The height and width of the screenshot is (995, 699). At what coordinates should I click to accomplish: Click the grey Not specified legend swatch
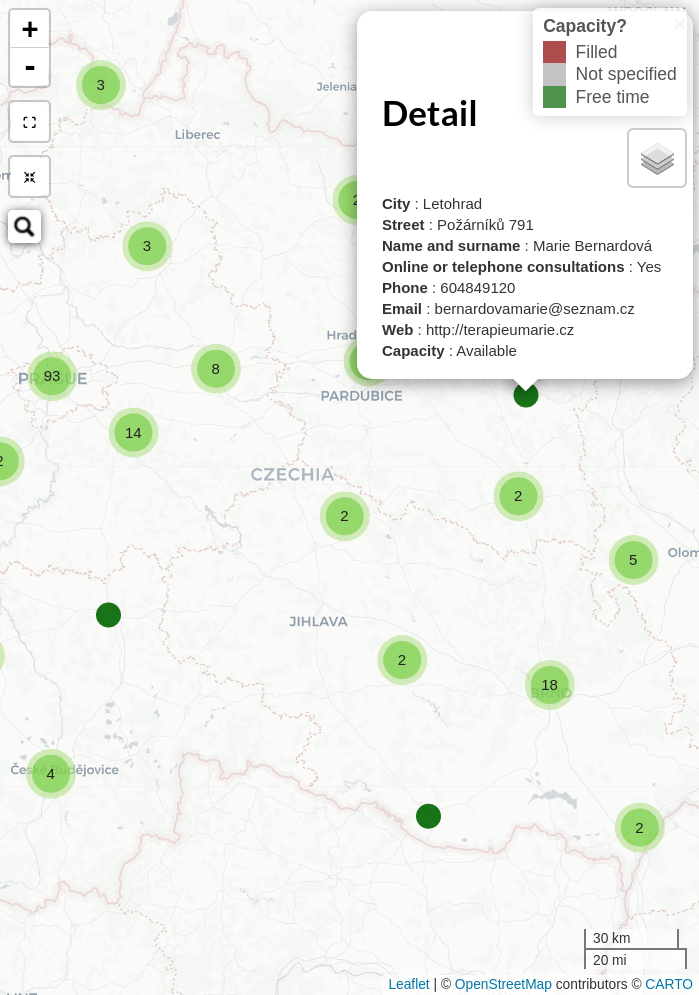[554, 74]
